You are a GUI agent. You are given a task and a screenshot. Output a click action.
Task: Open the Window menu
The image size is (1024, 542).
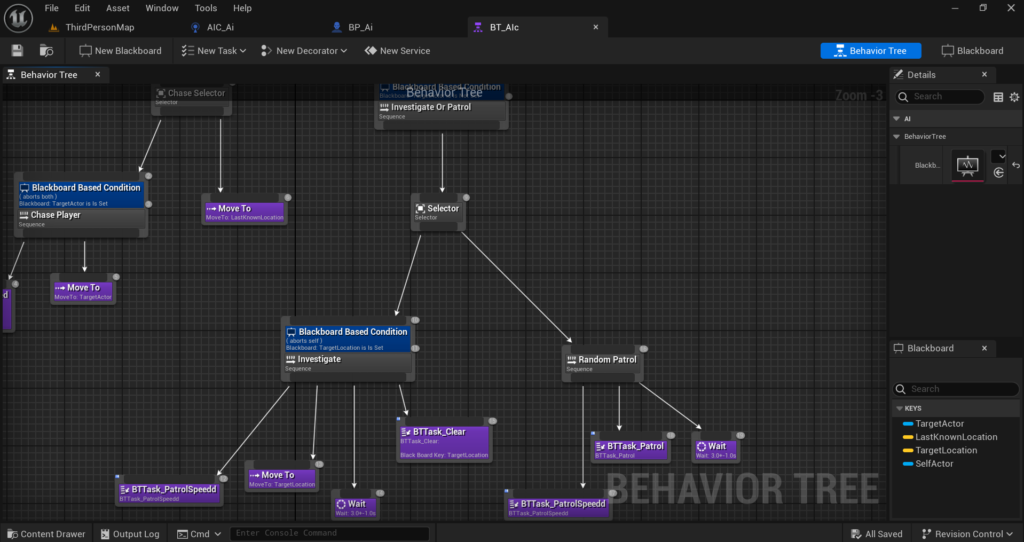pyautogui.click(x=162, y=8)
